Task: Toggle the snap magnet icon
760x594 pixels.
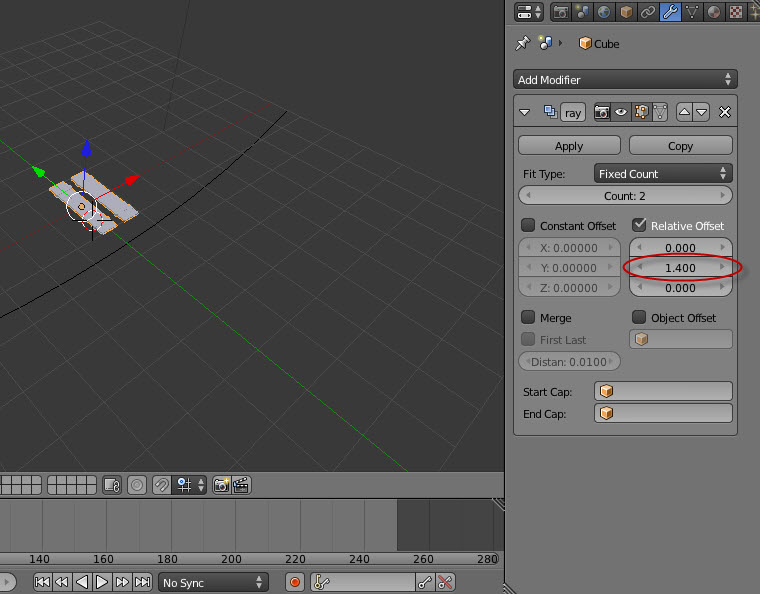Action: click(161, 485)
